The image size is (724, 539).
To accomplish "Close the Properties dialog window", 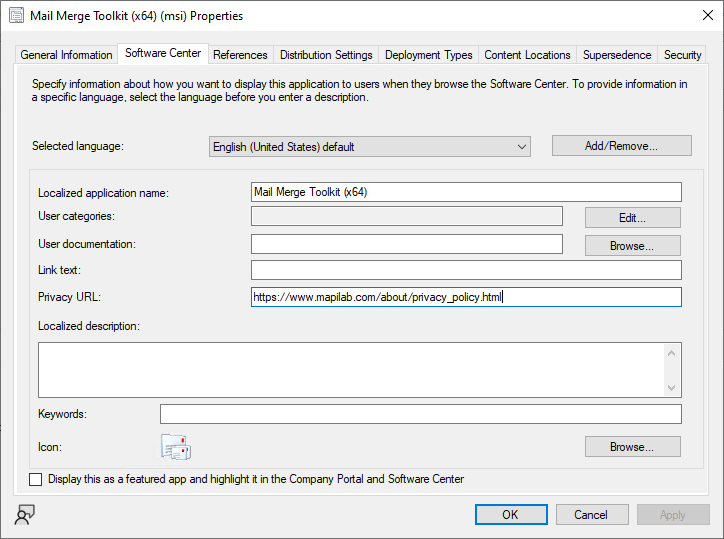I will tap(707, 15).
